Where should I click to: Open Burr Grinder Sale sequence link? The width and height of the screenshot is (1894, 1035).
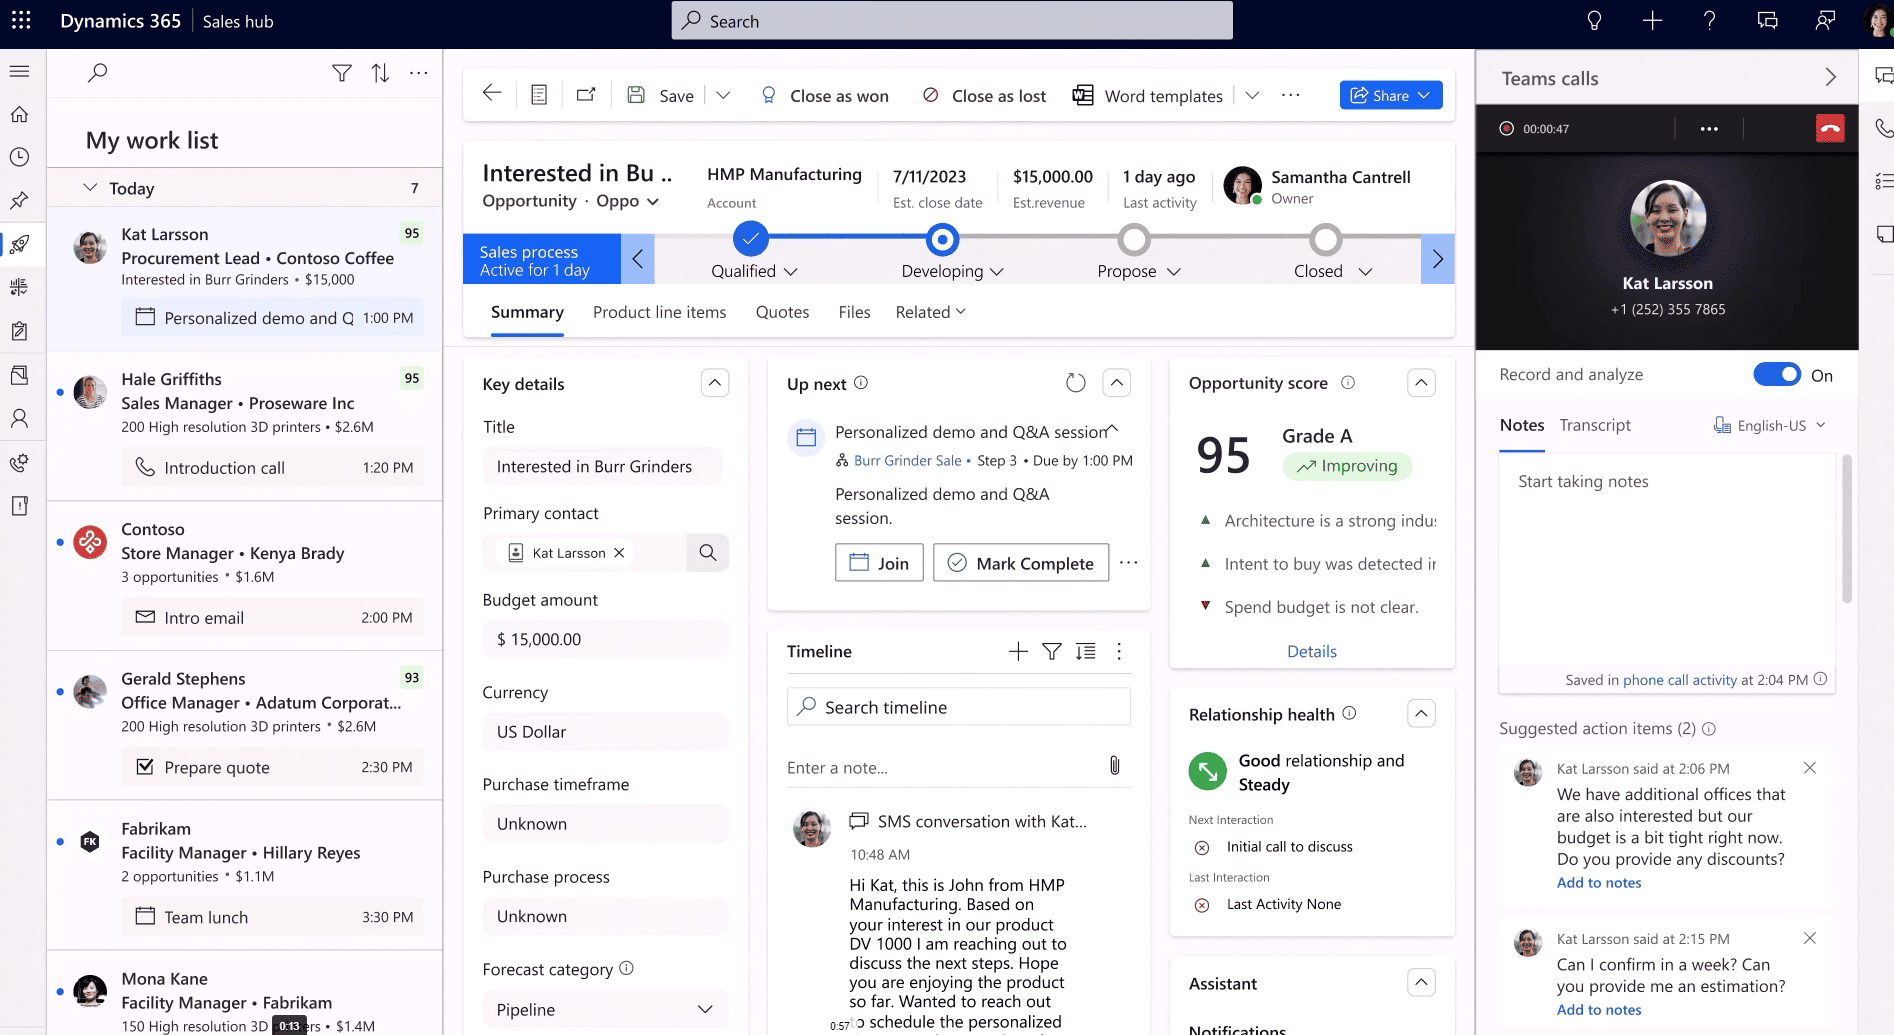pos(907,461)
